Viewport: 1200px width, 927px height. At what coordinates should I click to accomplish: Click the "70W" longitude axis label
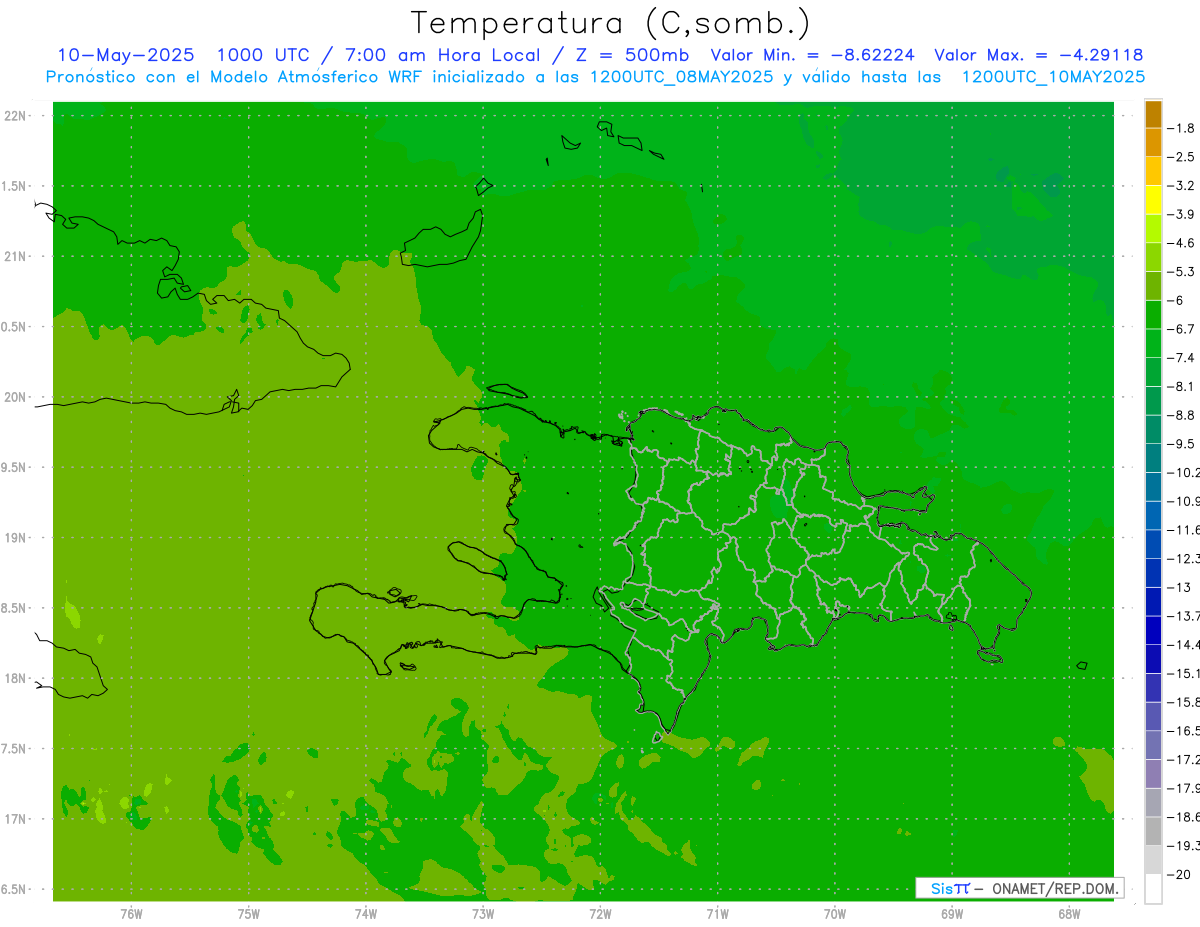[x=835, y=914]
